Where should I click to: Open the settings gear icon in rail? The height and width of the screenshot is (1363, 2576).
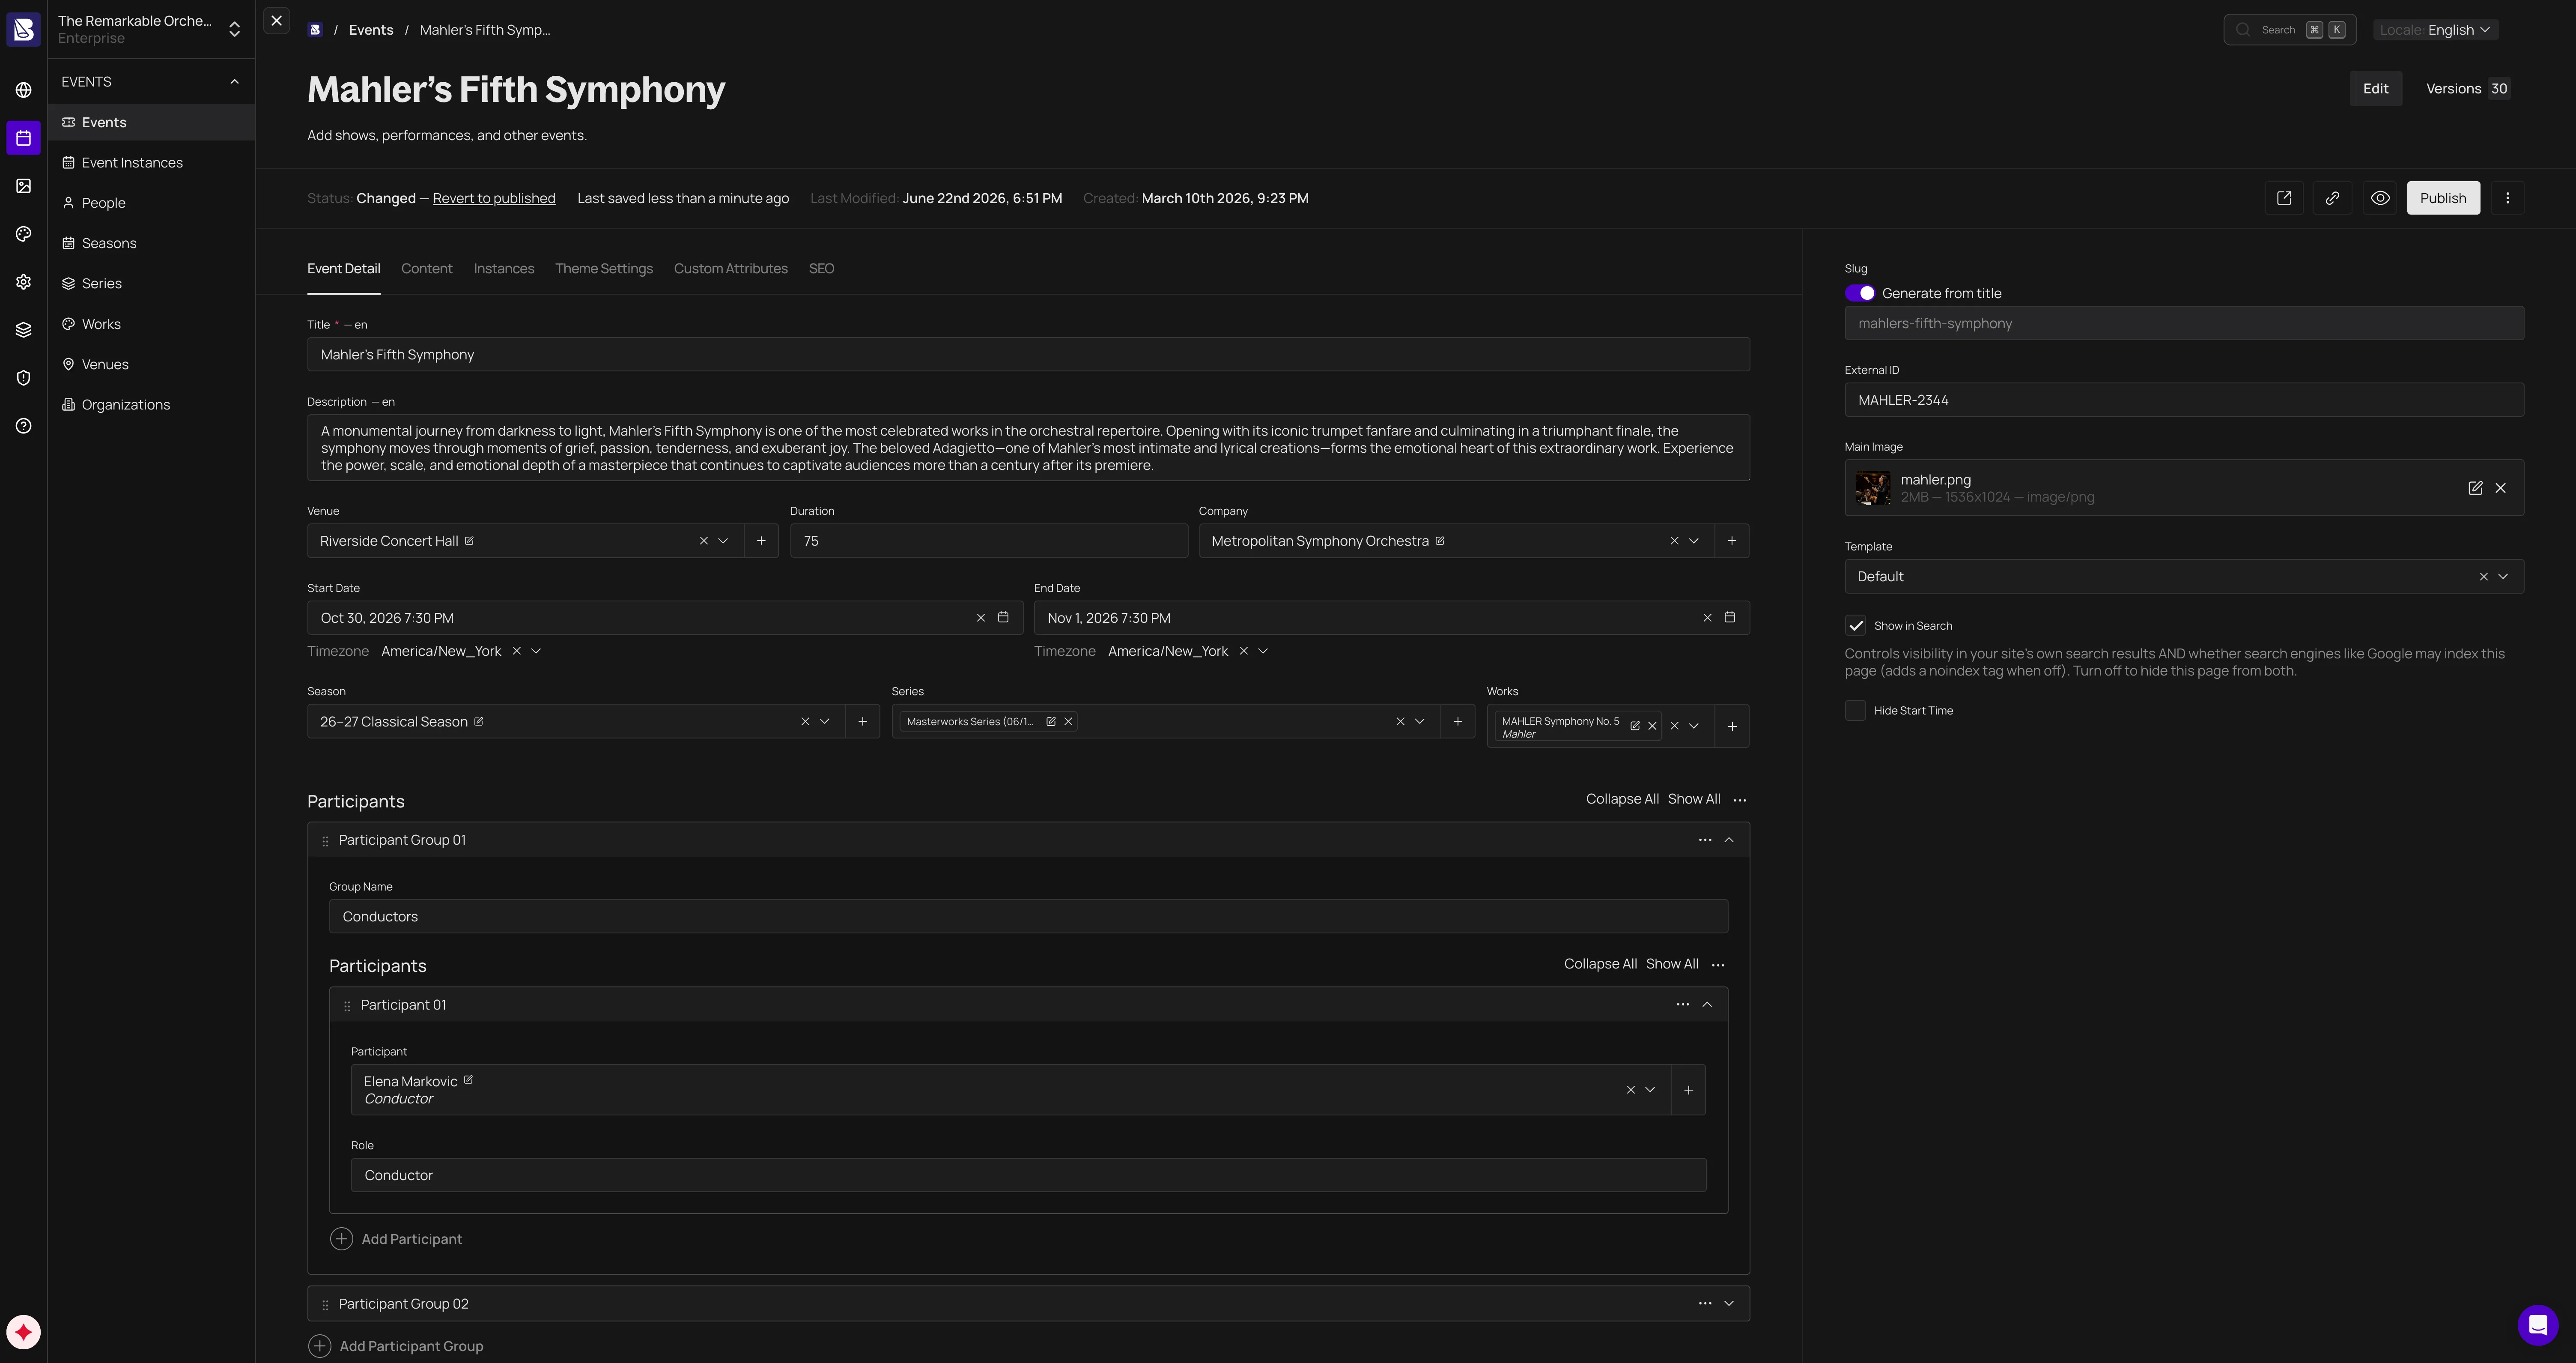click(x=23, y=282)
